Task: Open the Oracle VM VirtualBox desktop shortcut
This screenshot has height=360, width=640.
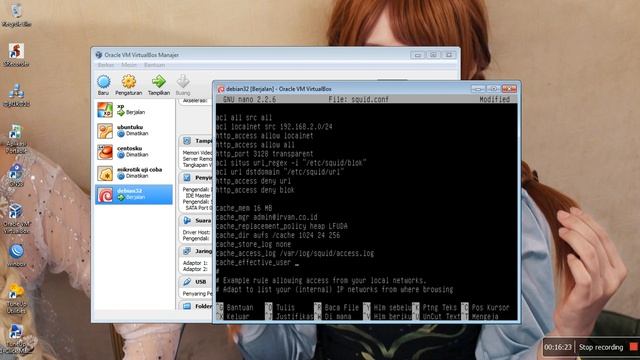Action: (16, 218)
